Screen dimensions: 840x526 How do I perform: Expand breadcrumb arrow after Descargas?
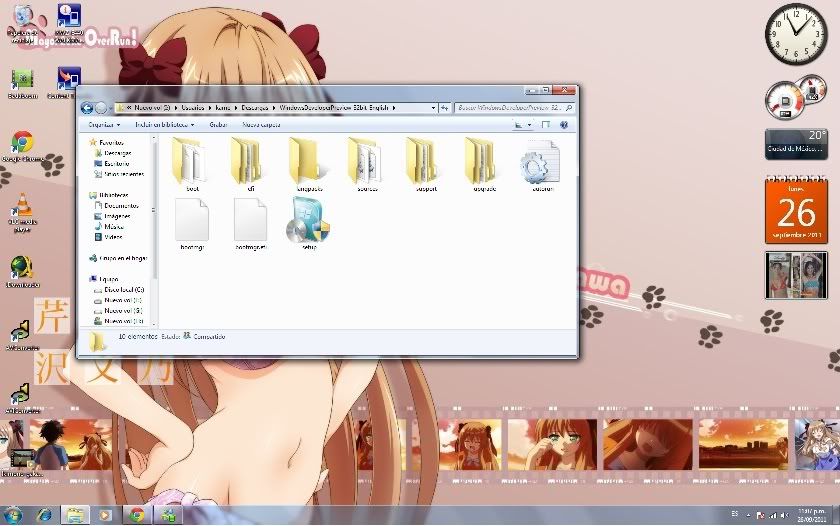pos(274,108)
